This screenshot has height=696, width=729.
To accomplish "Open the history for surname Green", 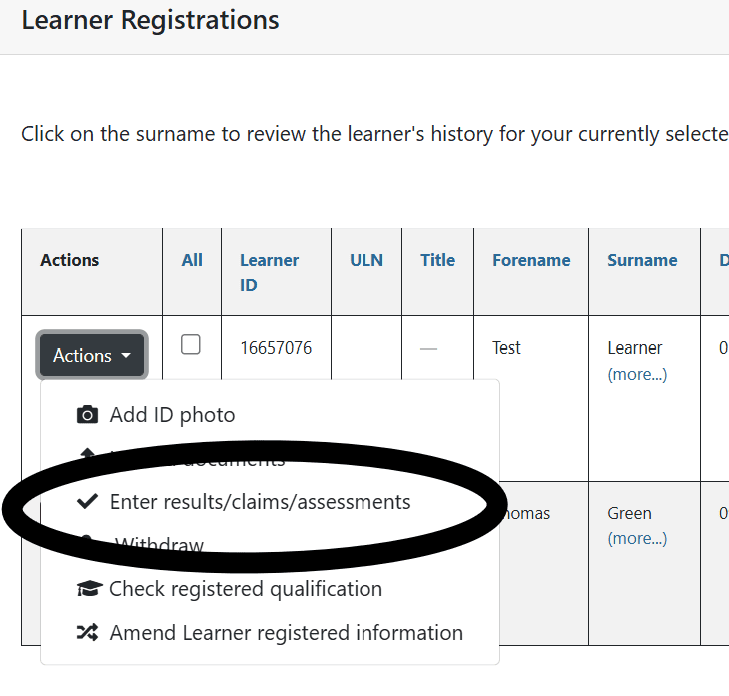I will 629,513.
